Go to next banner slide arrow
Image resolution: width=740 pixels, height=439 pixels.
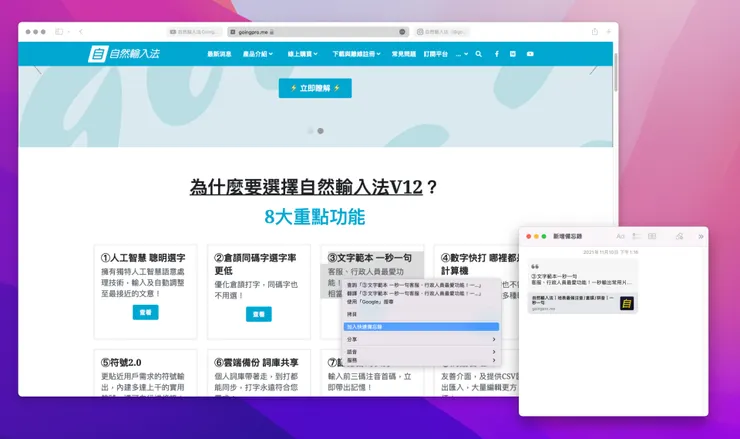pyautogui.click(x=593, y=70)
